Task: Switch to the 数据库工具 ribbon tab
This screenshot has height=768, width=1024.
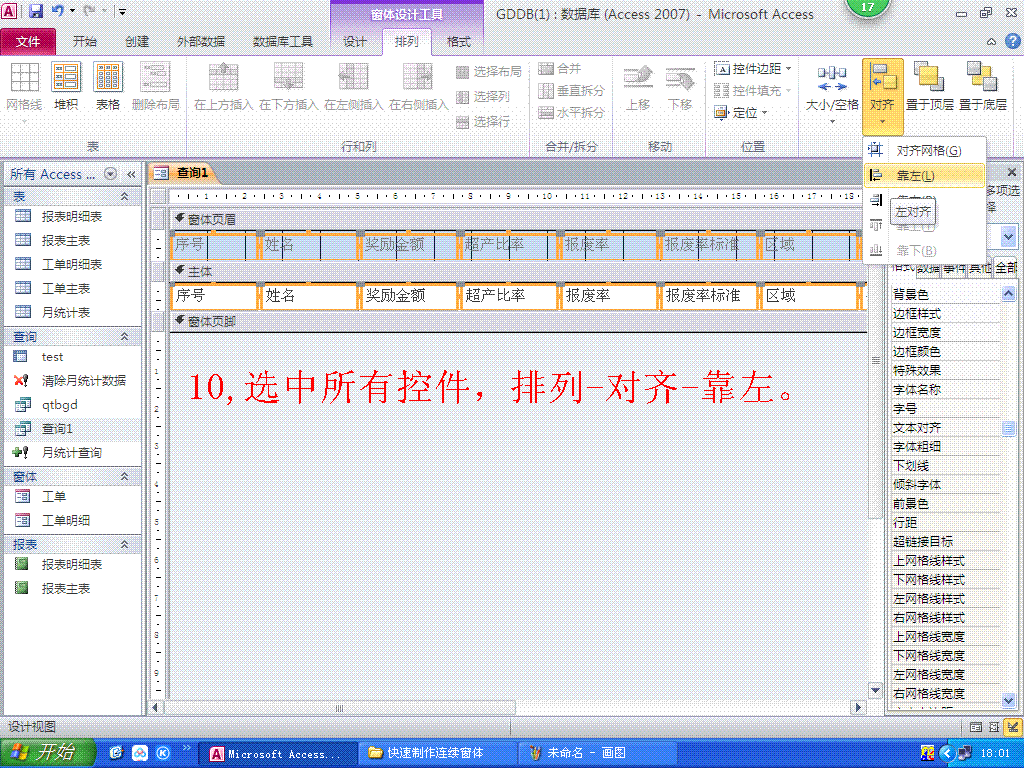Action: (283, 42)
